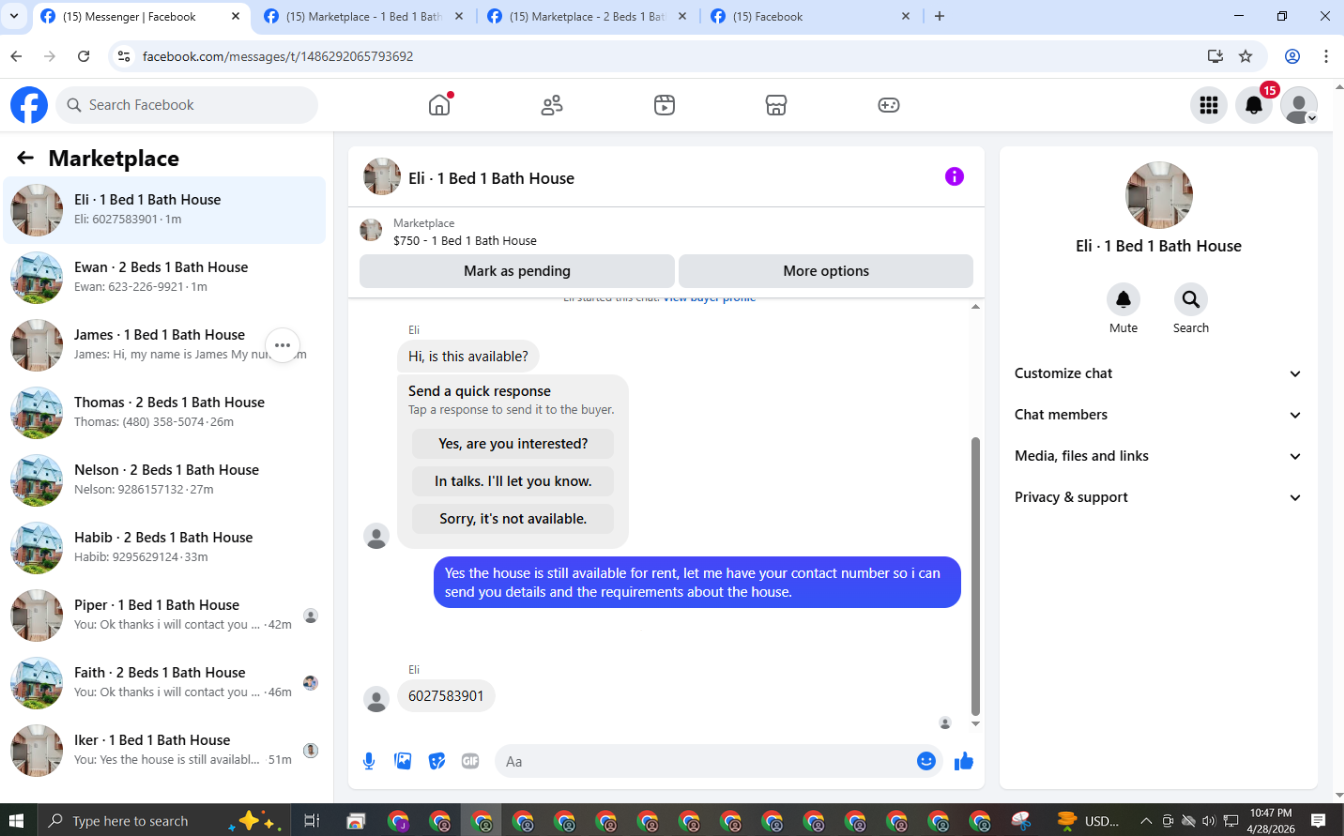Open Windows notification center icon

pos(1318,820)
